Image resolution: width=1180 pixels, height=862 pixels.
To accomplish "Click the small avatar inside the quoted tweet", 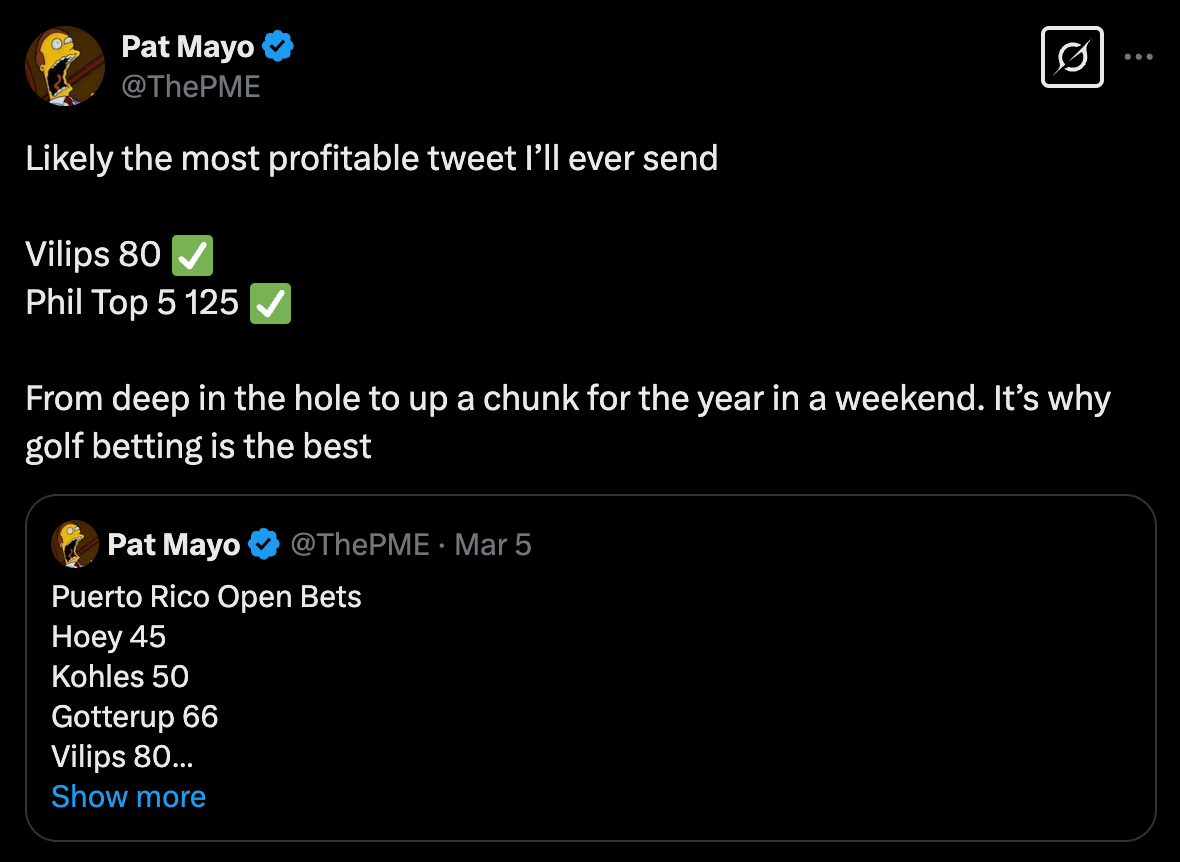I will tap(75, 545).
